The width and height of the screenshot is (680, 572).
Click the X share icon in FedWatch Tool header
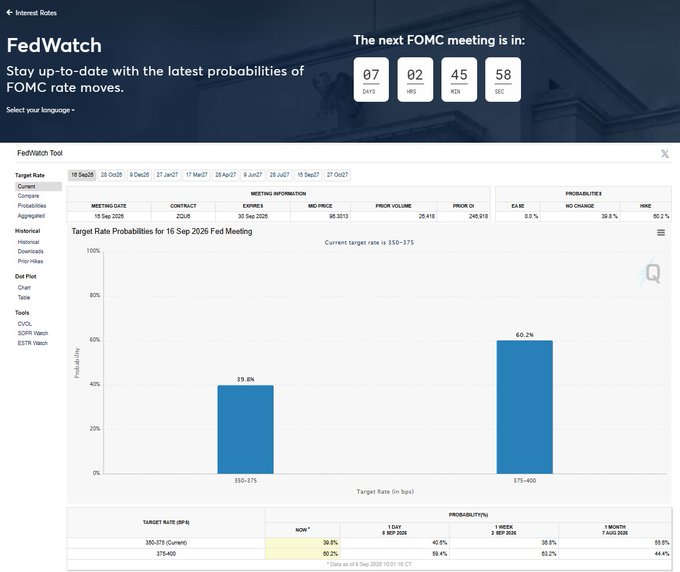point(664,154)
